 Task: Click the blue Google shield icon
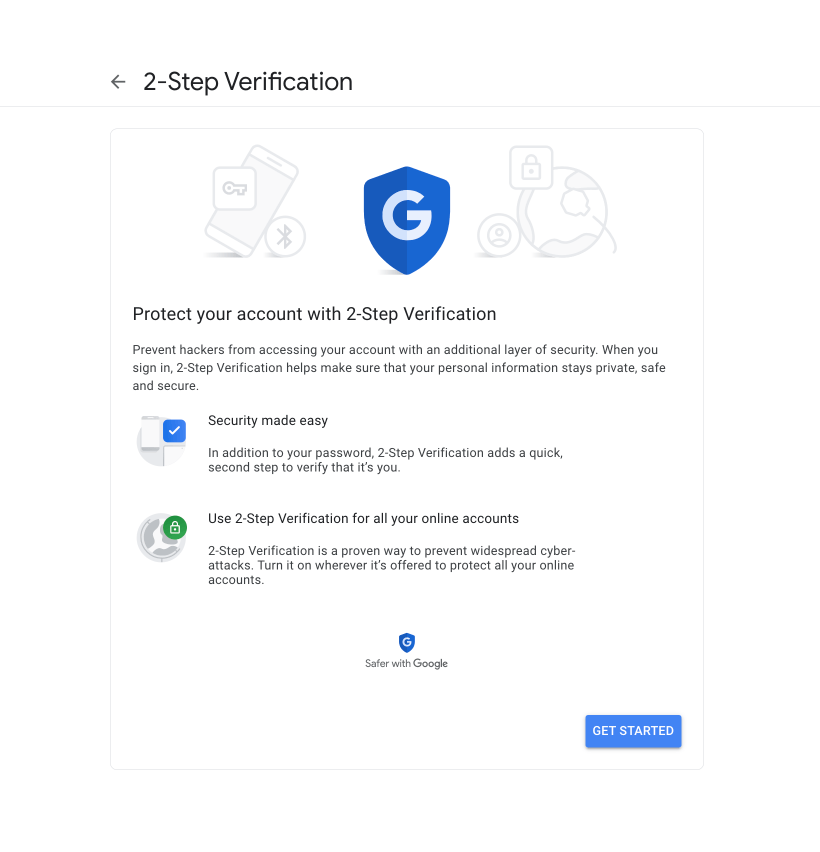pos(407,219)
